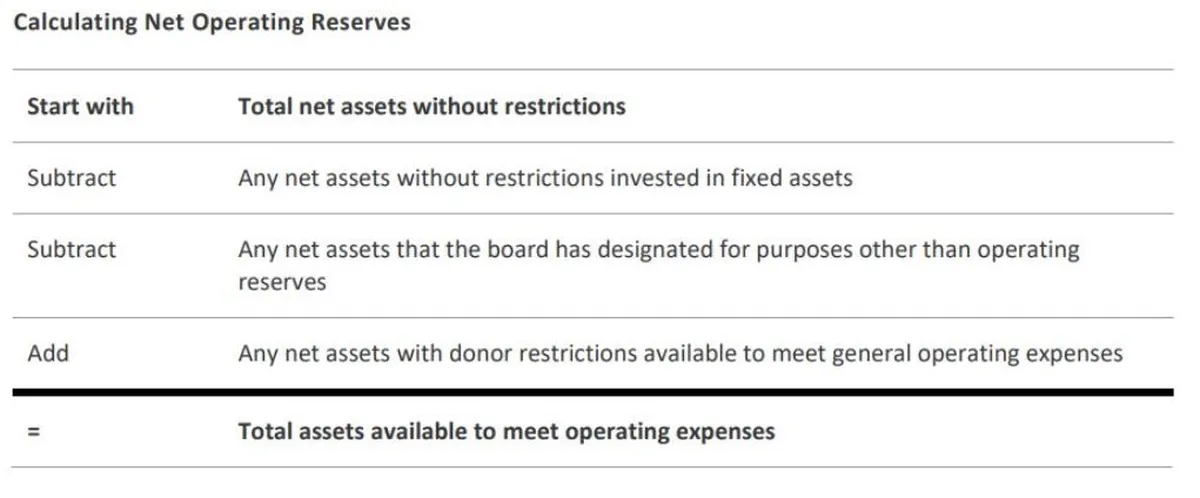Click the 'donor restrictions' description line
1200x498 pixels.
coord(680,353)
